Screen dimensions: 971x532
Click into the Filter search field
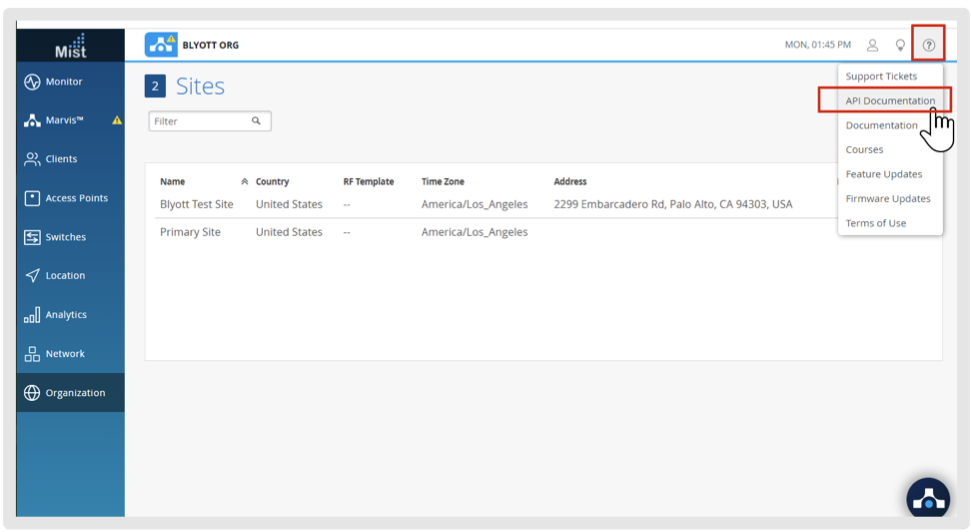[x=198, y=121]
